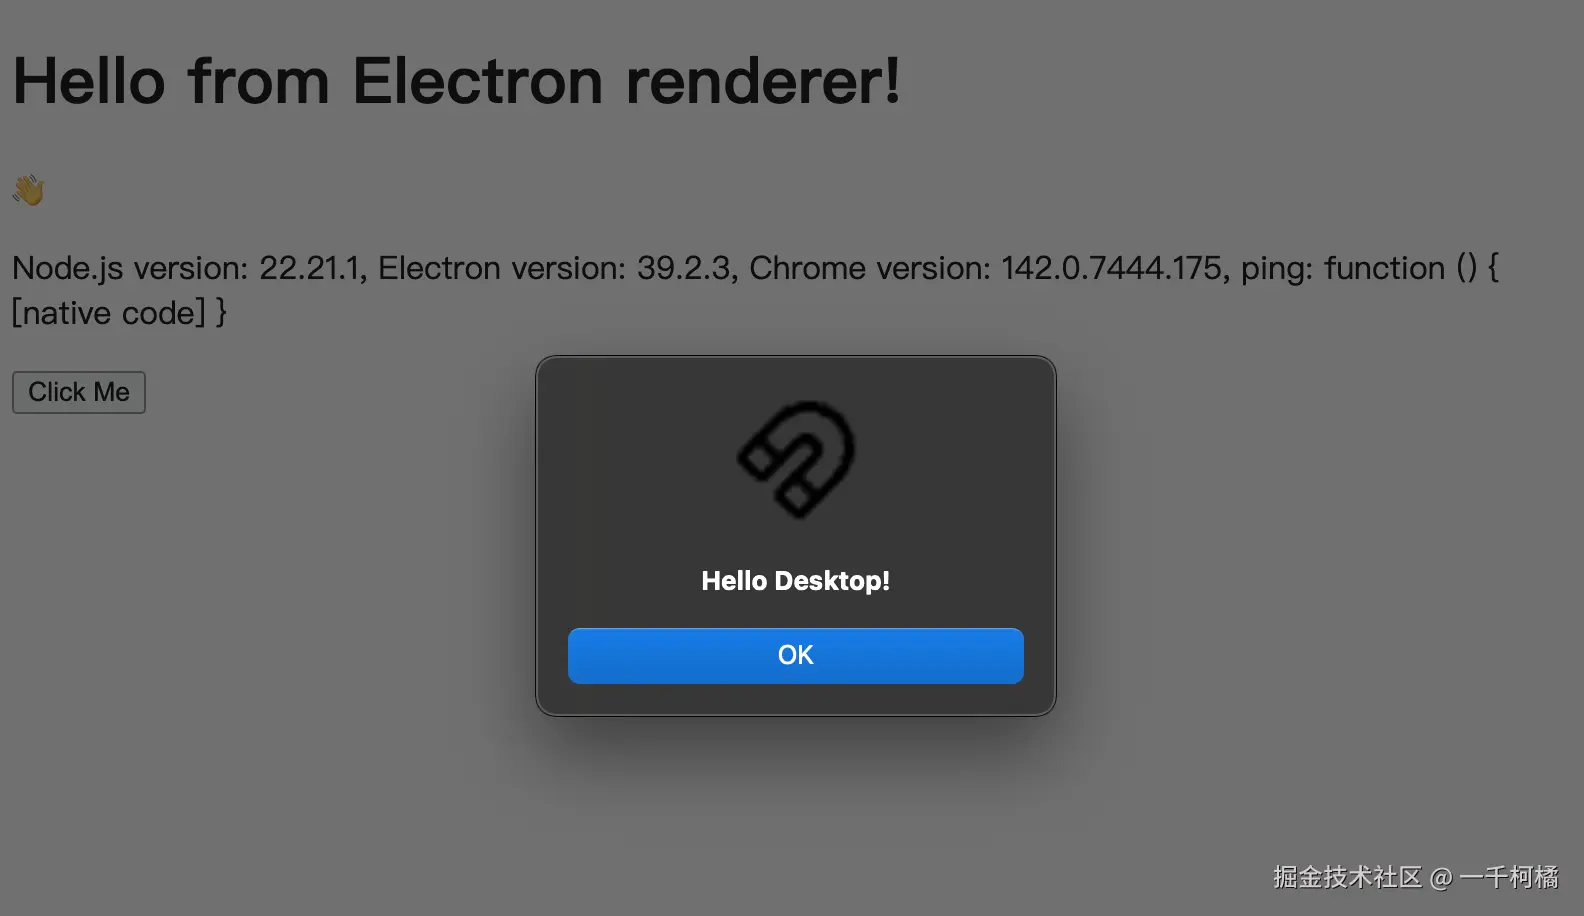Click the closing brace after native code
The height and width of the screenshot is (916, 1584).
(x=221, y=313)
